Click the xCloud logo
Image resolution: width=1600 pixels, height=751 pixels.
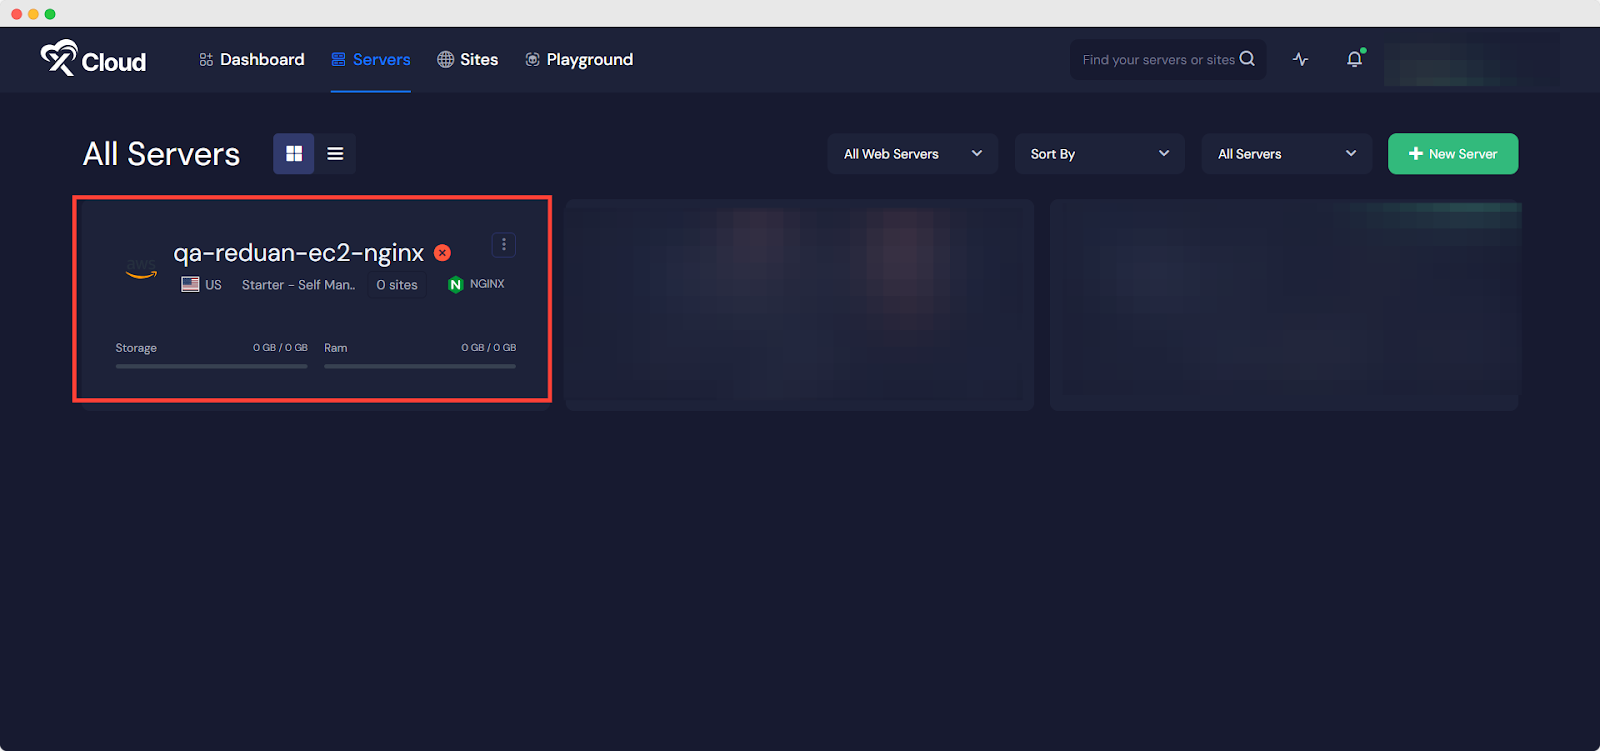pos(93,60)
